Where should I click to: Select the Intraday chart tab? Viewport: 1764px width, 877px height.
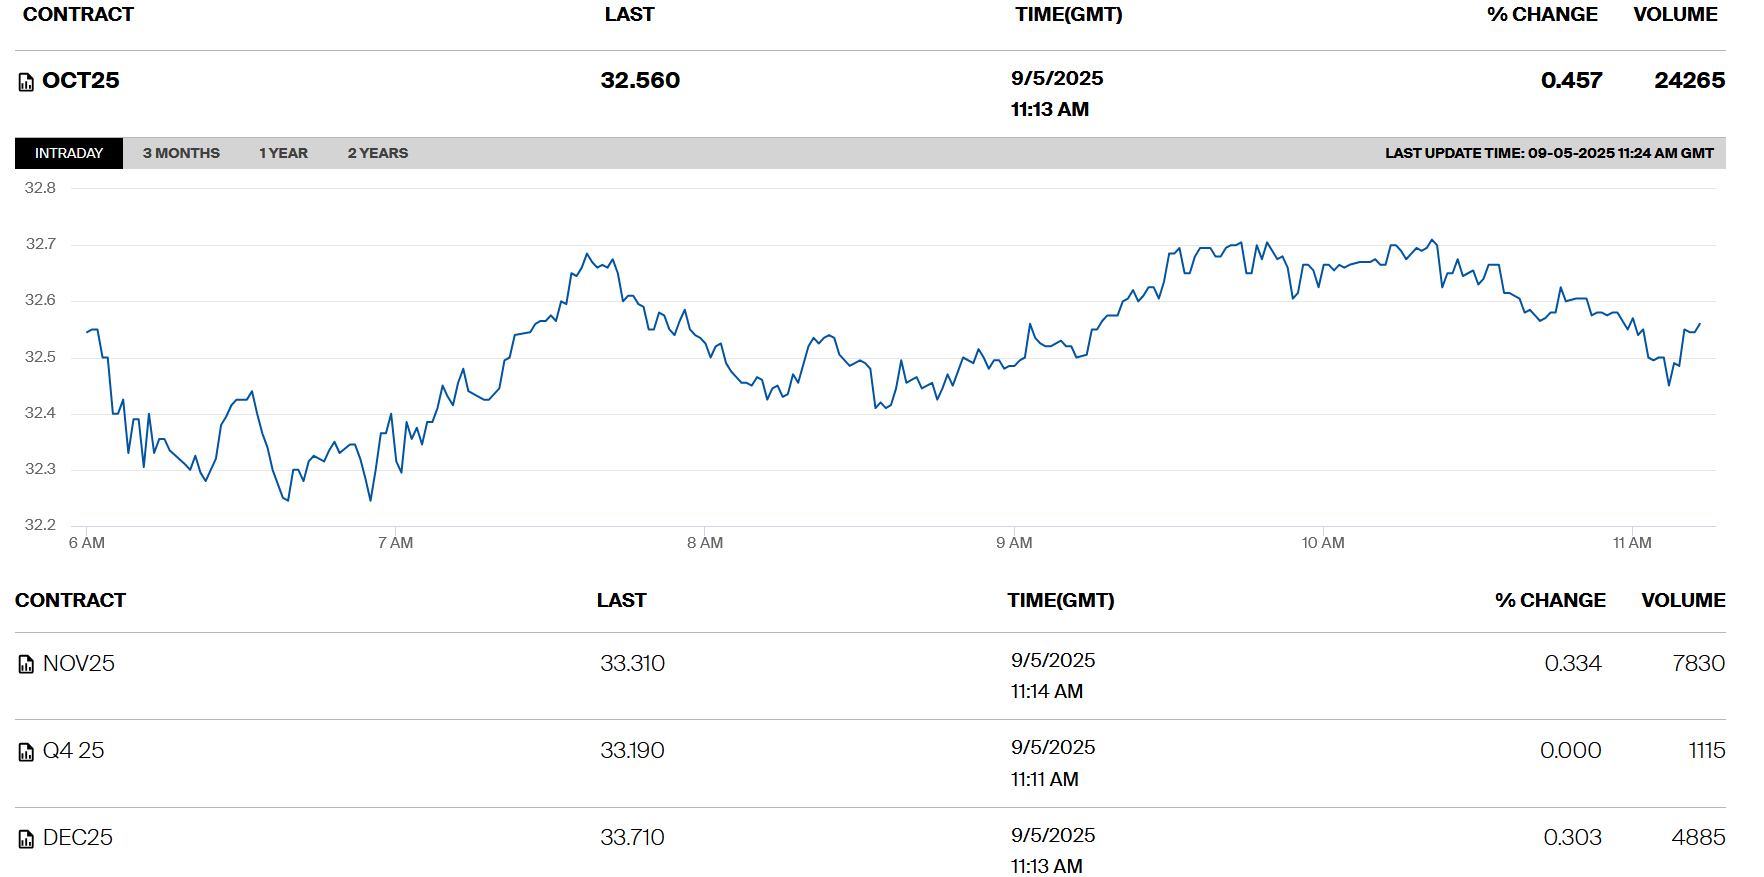[x=69, y=153]
